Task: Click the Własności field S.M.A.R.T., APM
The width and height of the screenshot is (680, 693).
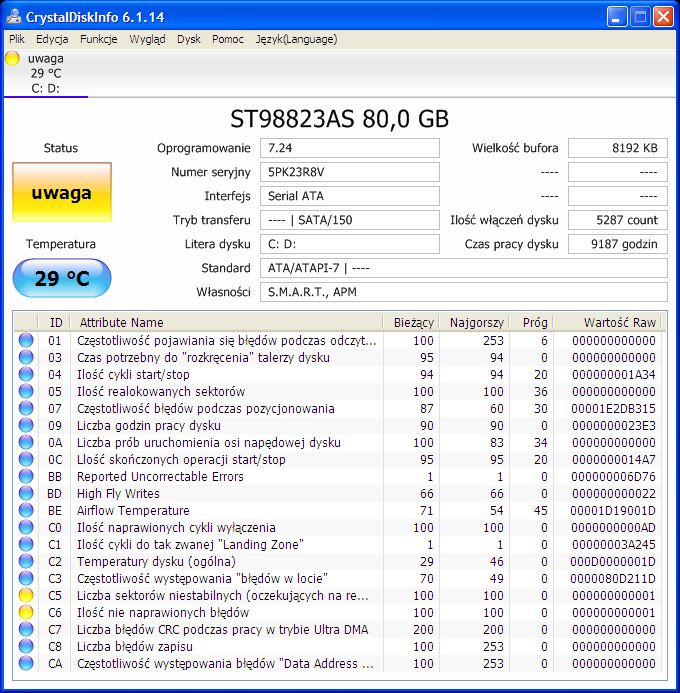Action: (x=463, y=292)
